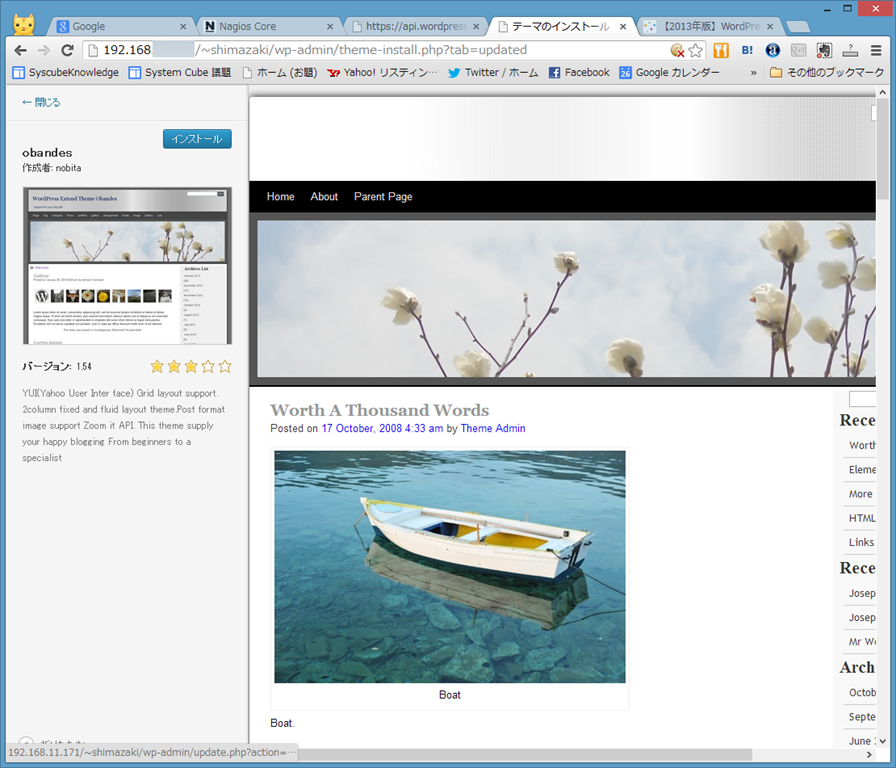Close the api.wordpress tab
Viewport: 896px width, 768px height.
[476, 26]
